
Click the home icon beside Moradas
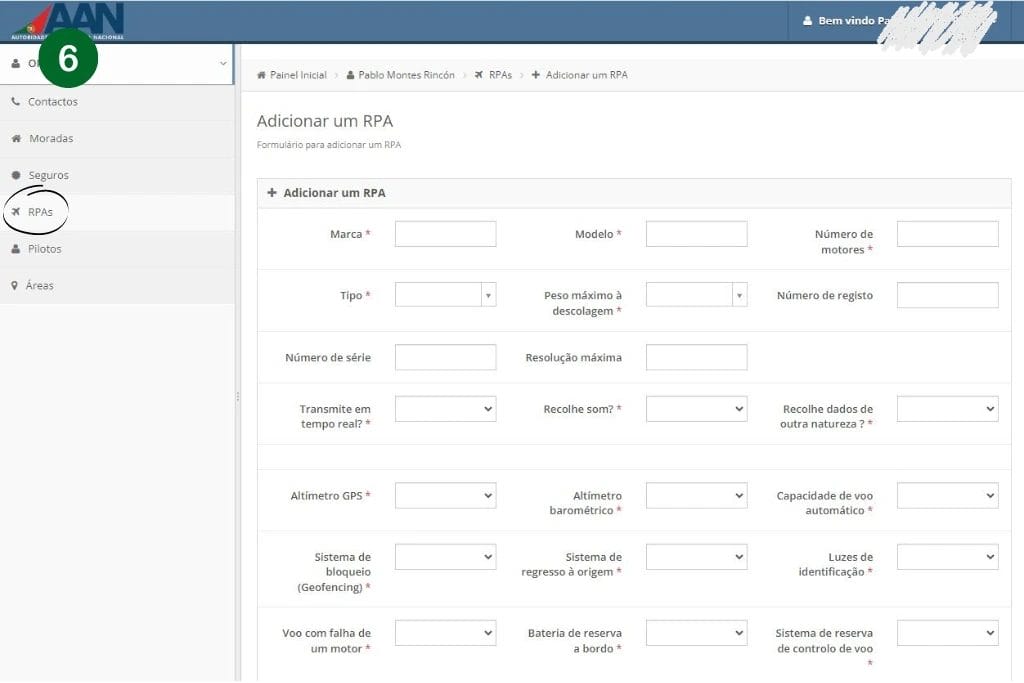pyautogui.click(x=16, y=139)
